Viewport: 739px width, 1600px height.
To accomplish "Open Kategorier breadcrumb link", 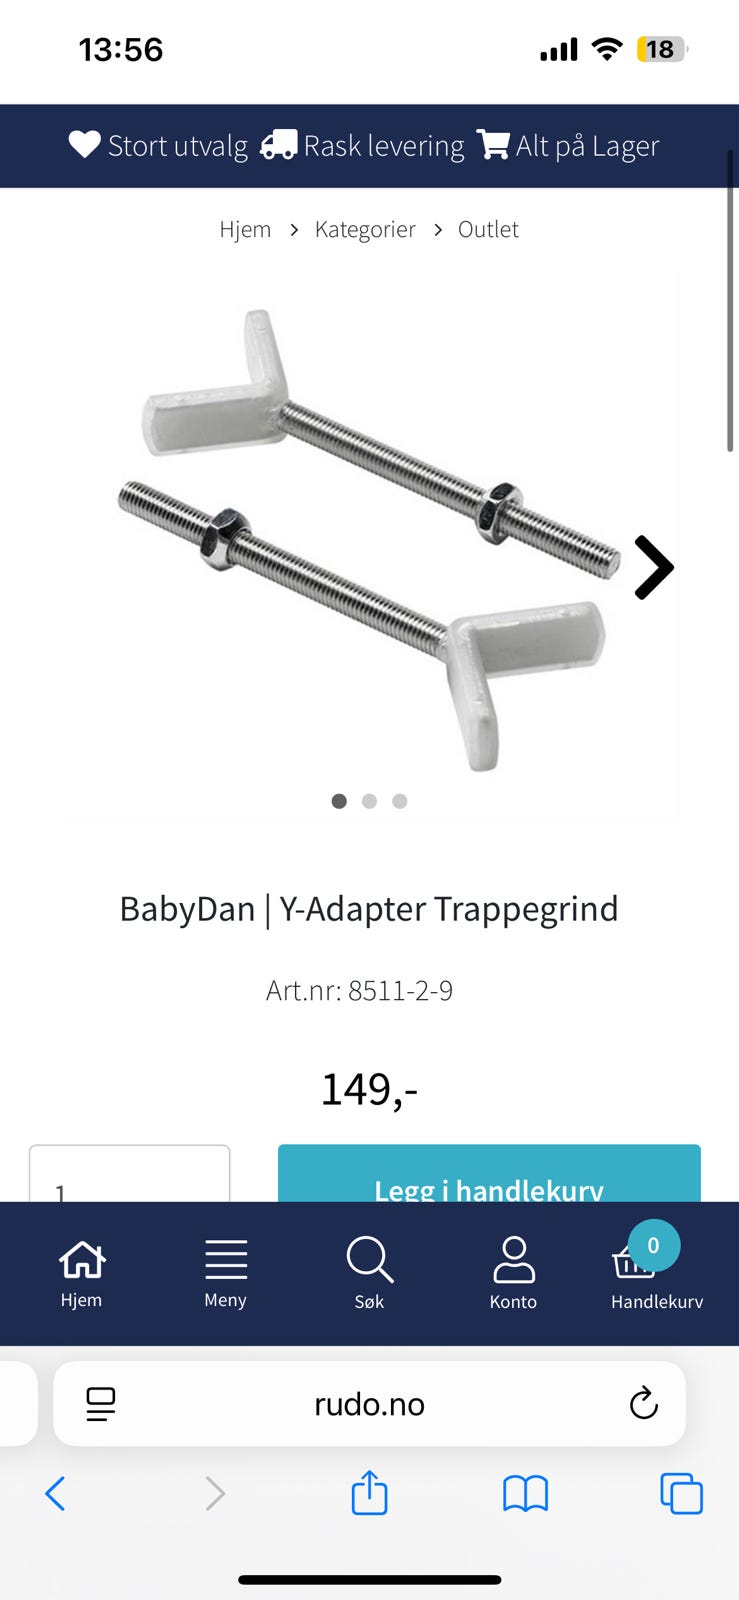I will [365, 229].
